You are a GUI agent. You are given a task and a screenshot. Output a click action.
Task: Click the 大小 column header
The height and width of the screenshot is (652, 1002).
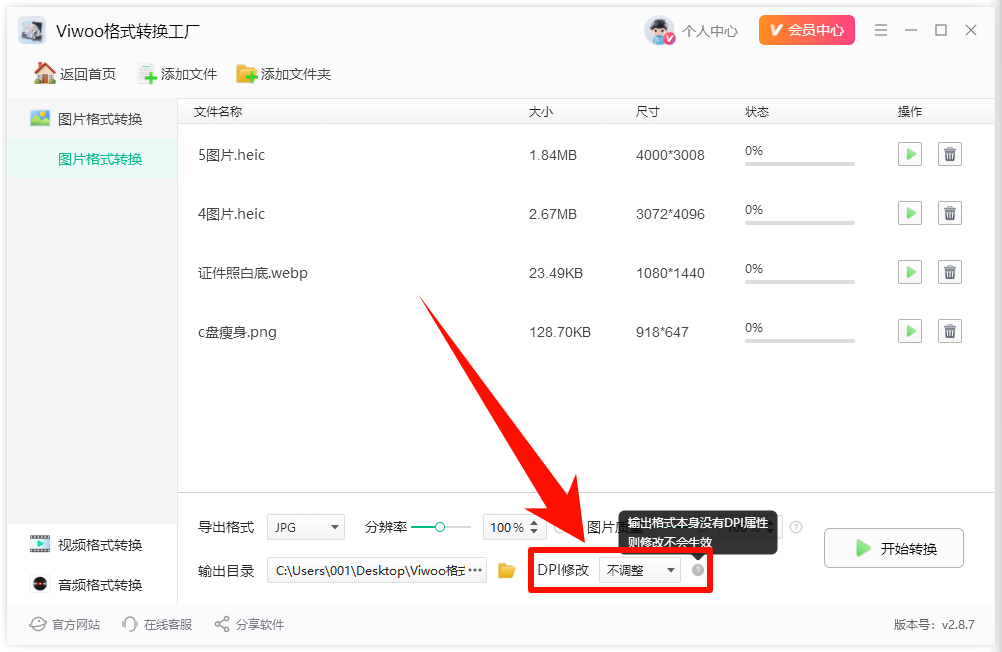541,112
